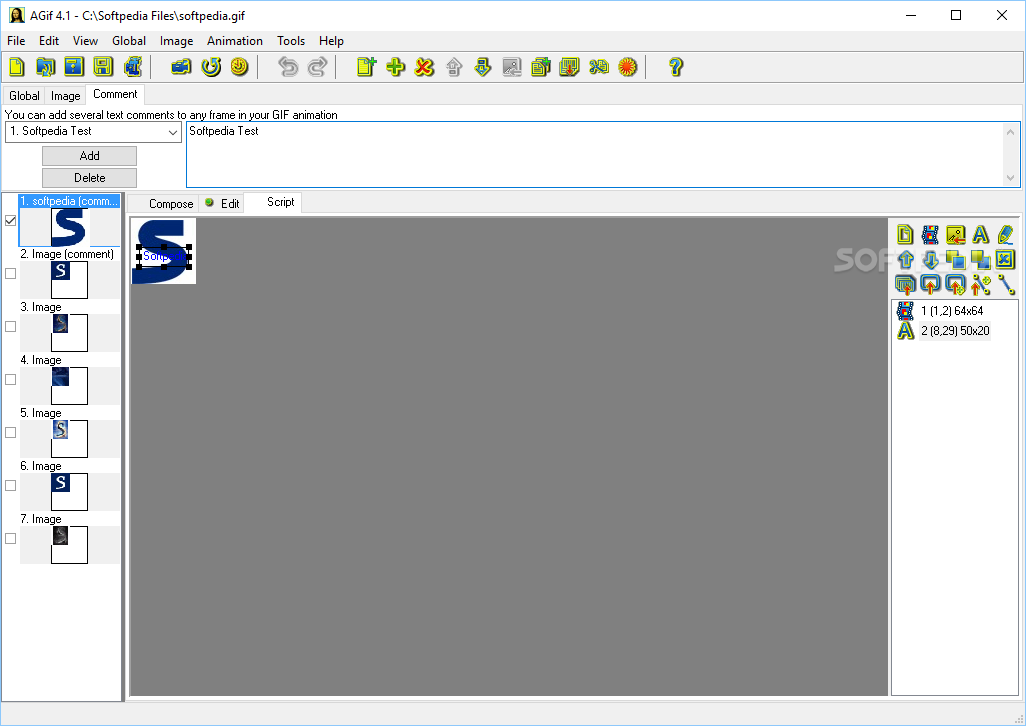Open the Animation menu
Viewport: 1026px width, 726px height.
pos(235,41)
